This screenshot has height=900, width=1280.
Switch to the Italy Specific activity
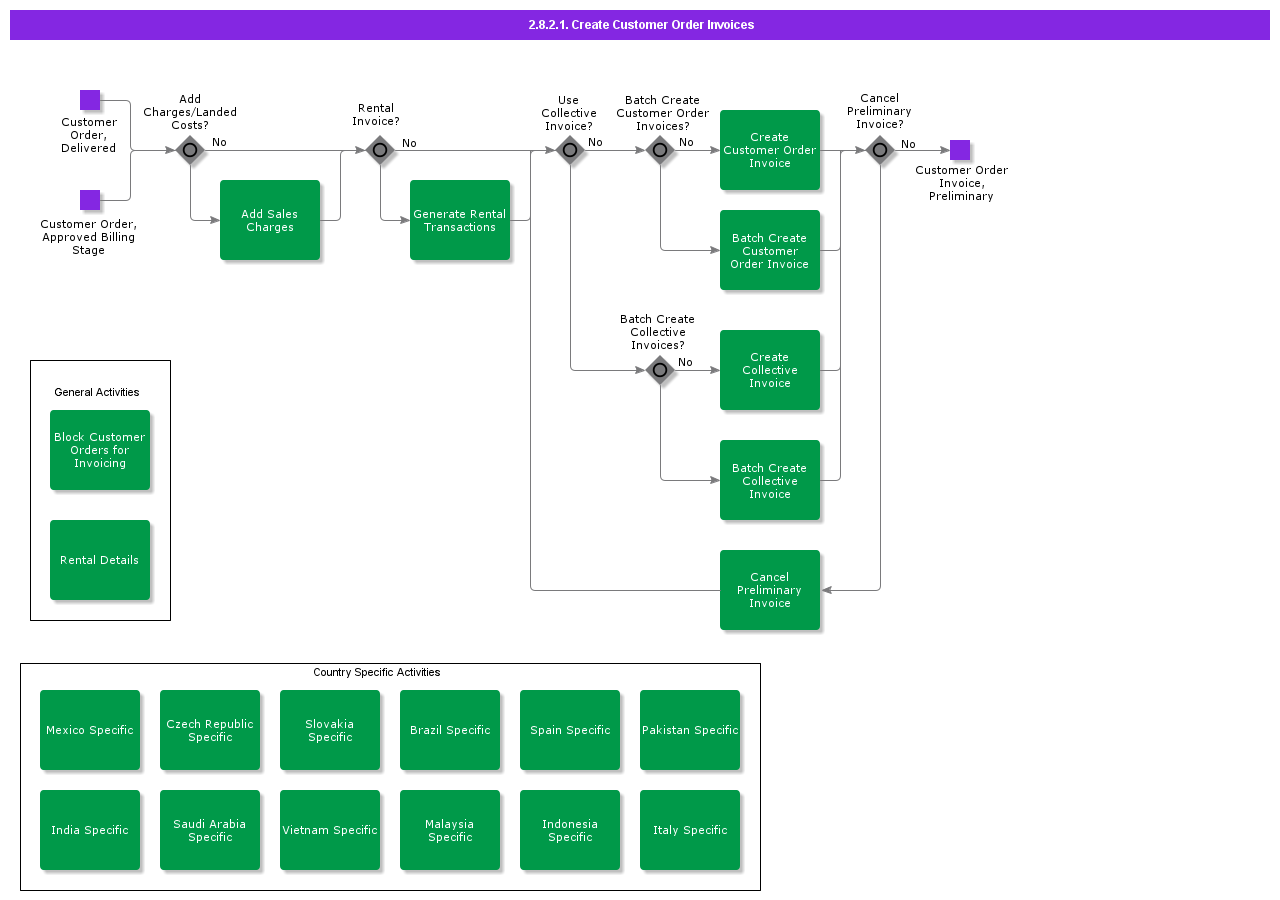689,829
